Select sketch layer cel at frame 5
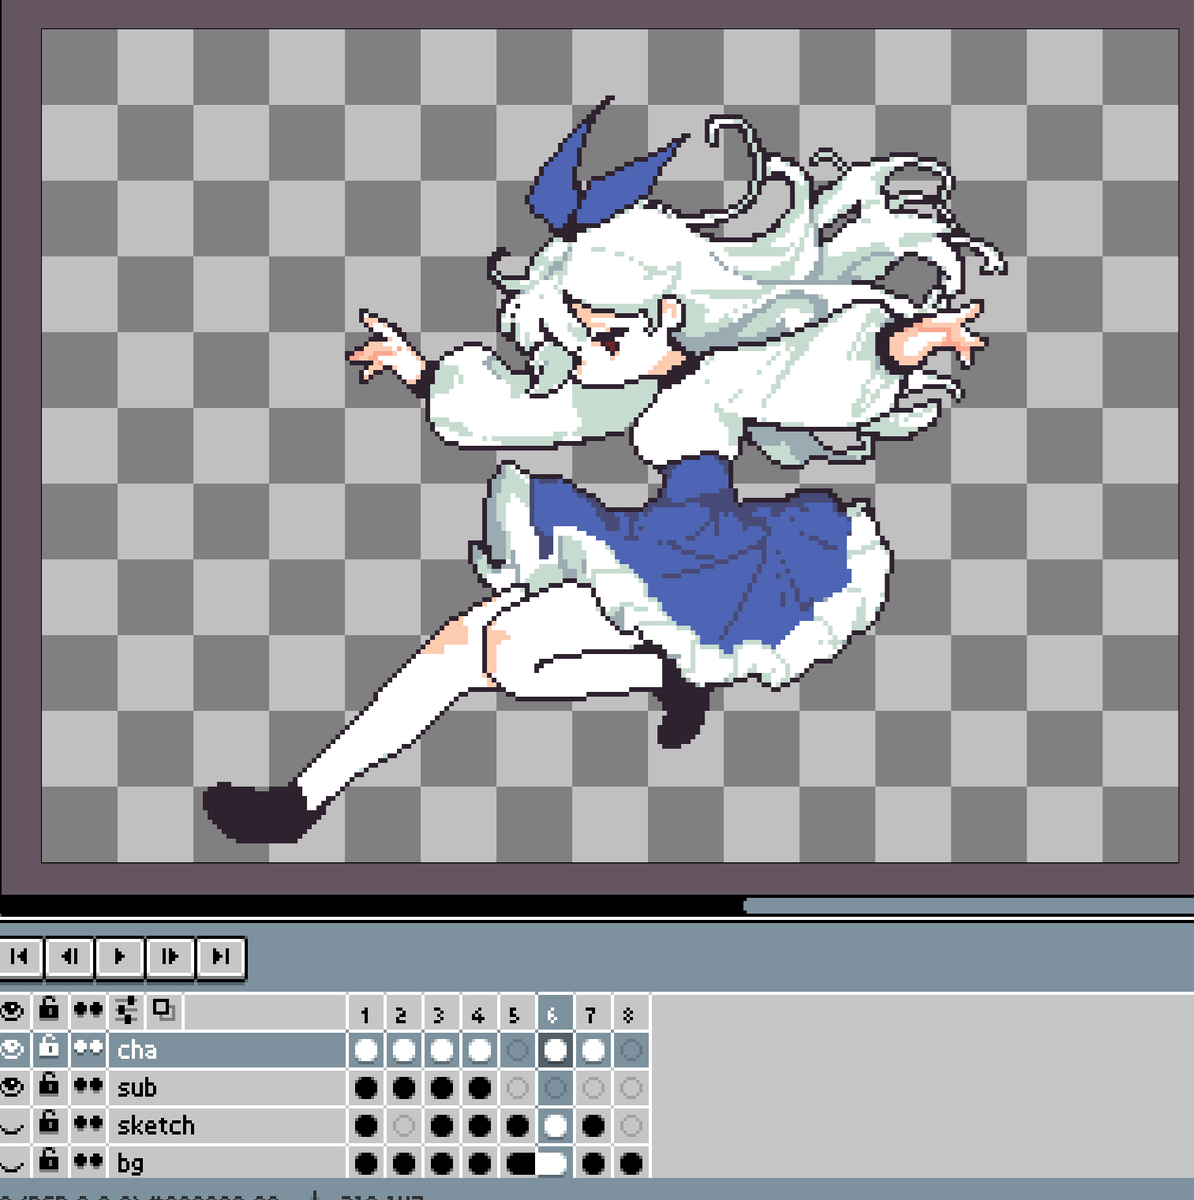The width and height of the screenshot is (1194, 1200). coord(517,1126)
